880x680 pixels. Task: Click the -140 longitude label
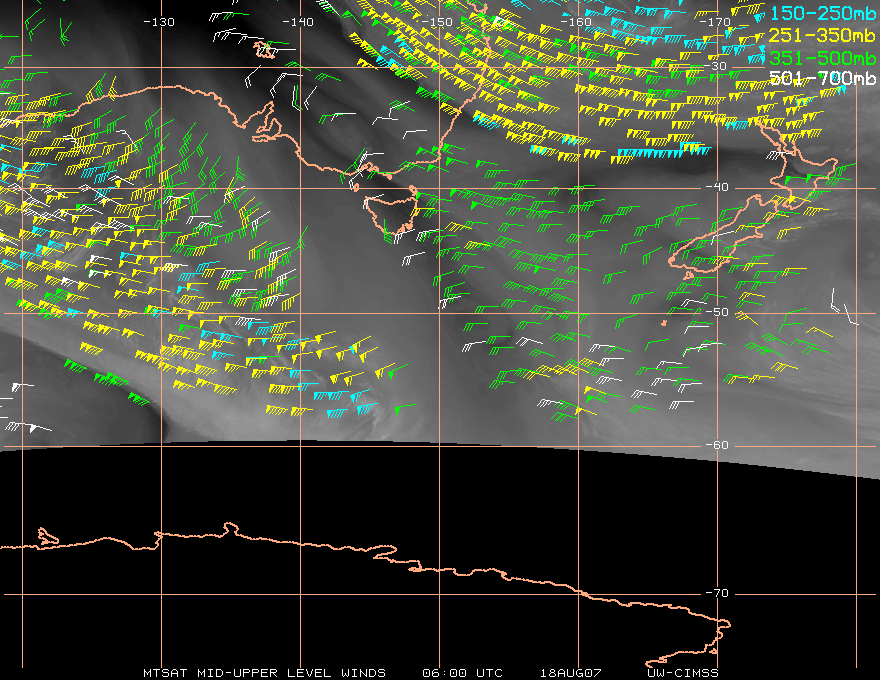pos(298,22)
